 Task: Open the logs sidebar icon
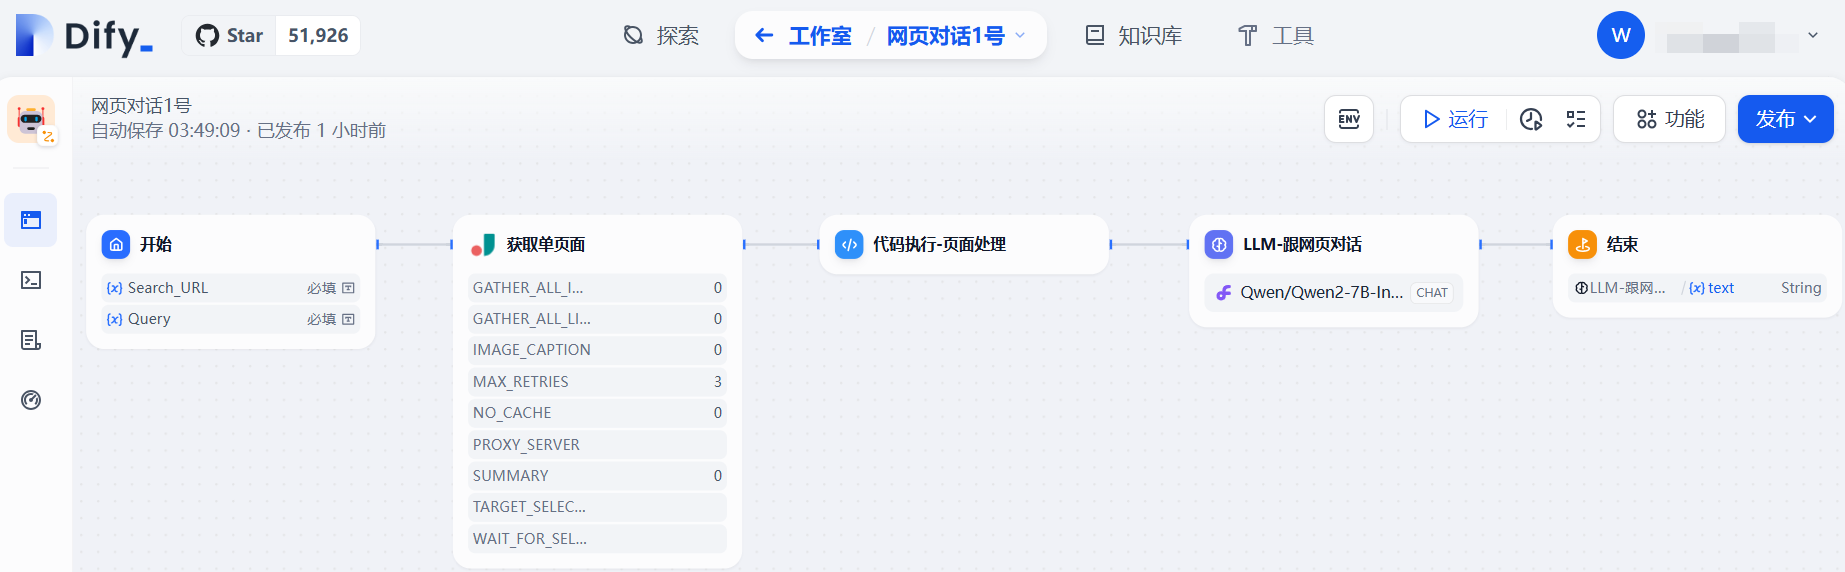pos(31,340)
